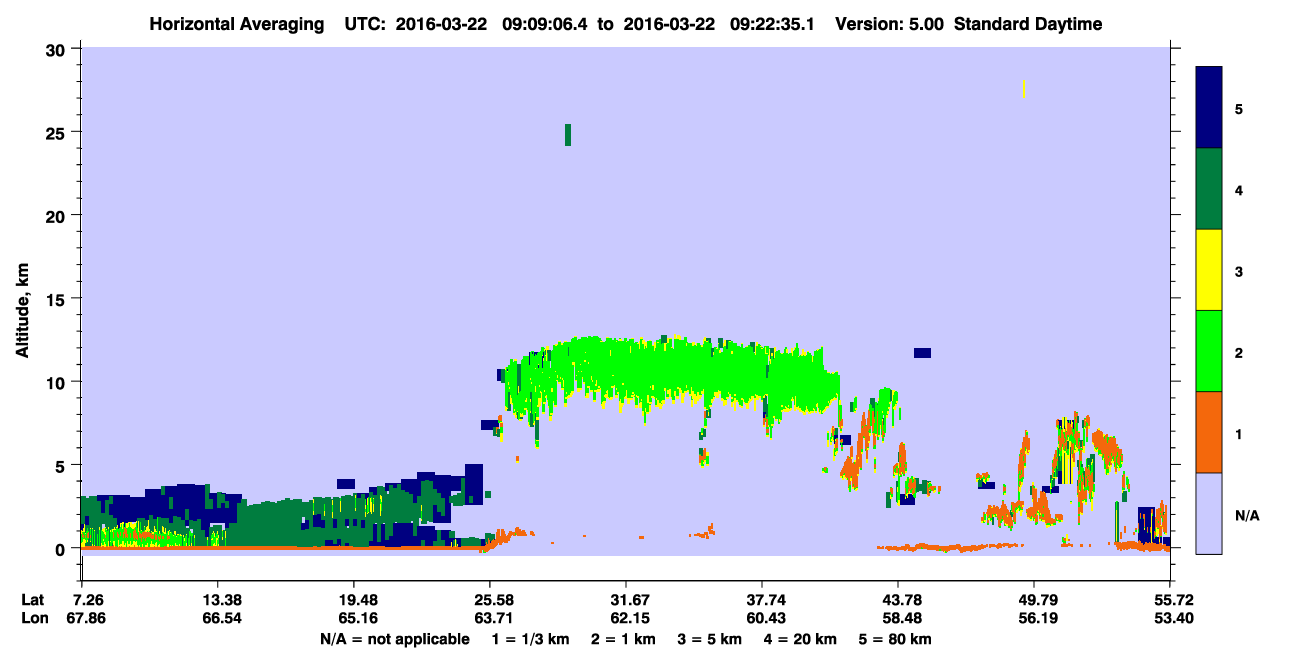Click the lavender N/A colorbar segment
1300x667 pixels.
coord(1209,513)
